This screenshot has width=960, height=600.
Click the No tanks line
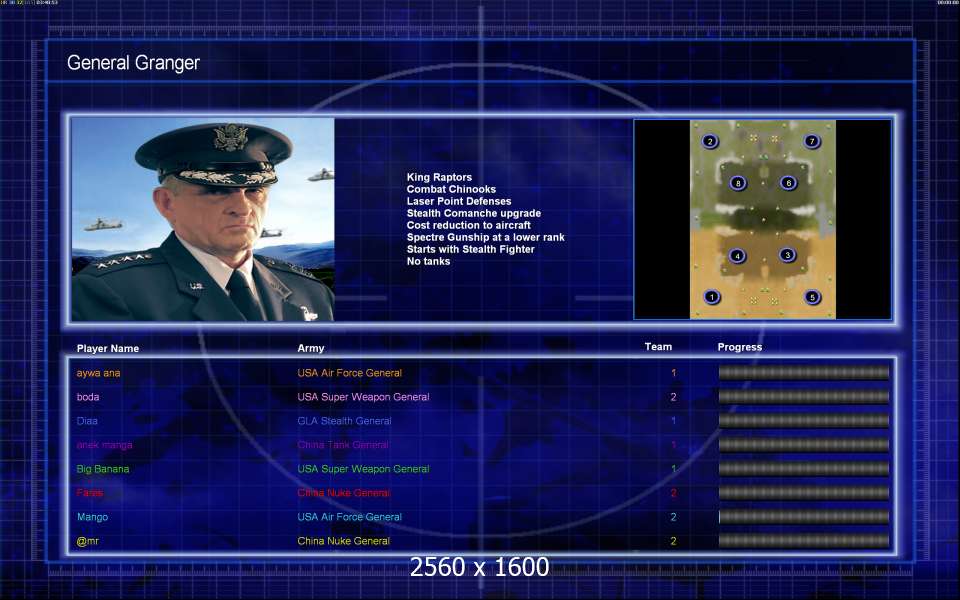tap(428, 261)
